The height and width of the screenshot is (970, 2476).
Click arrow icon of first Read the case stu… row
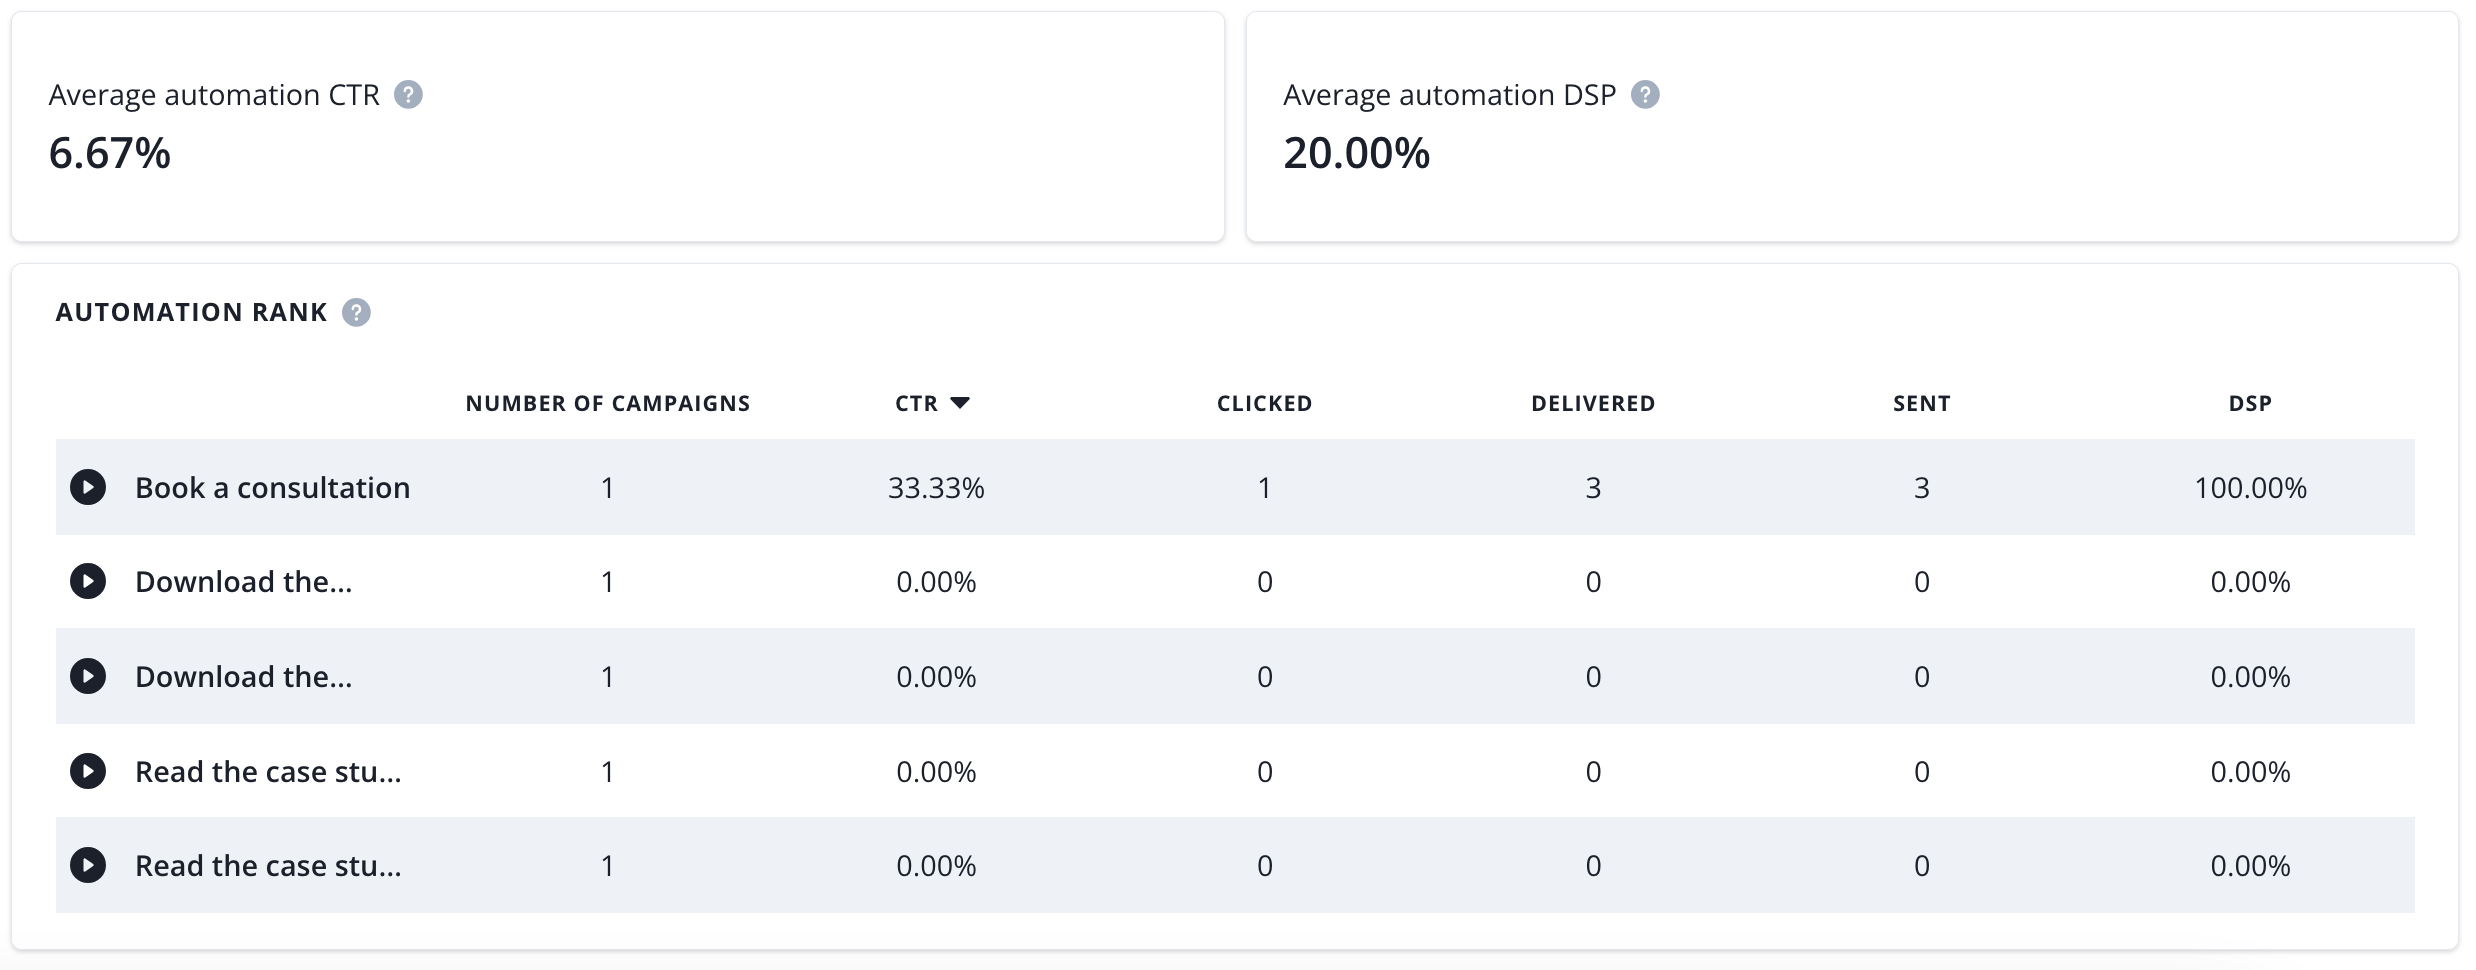tap(88, 771)
